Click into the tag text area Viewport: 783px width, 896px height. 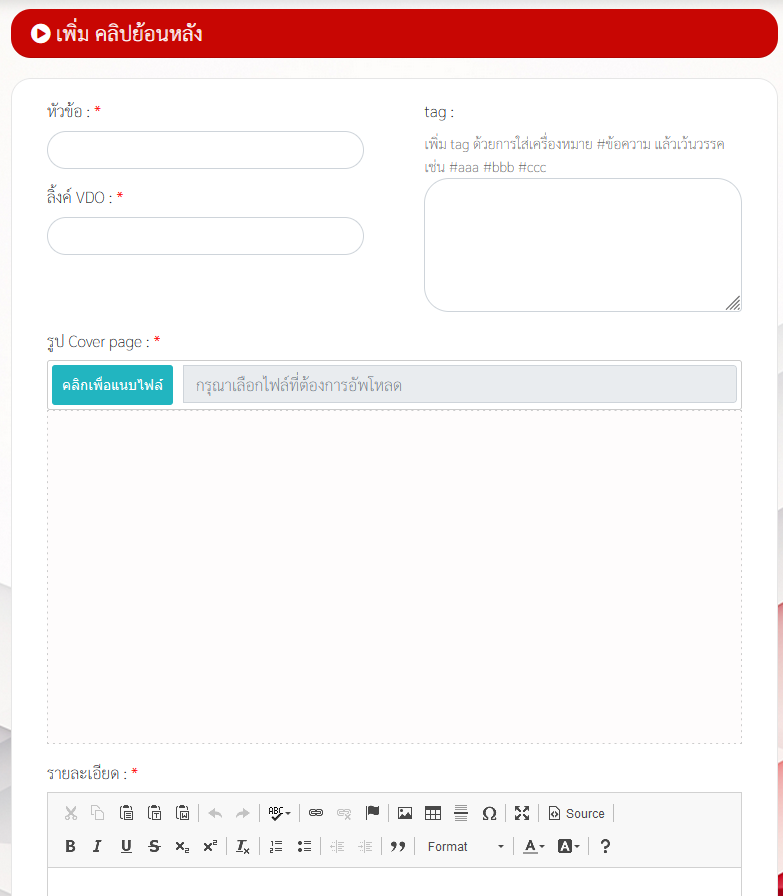click(582, 245)
